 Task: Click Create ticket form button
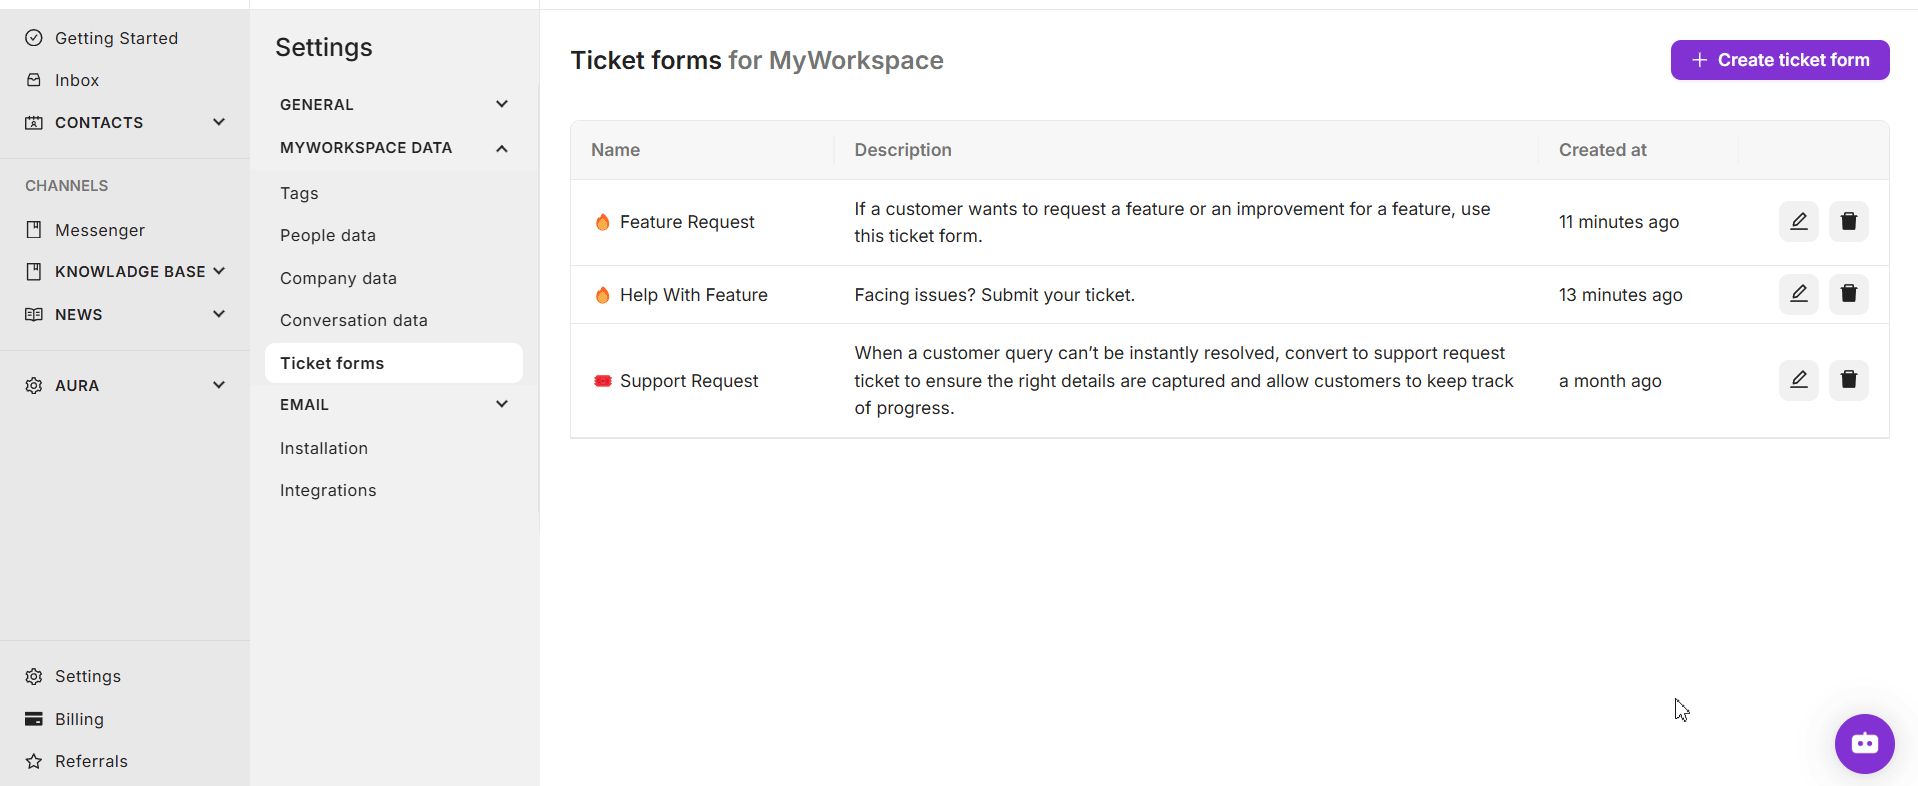click(x=1780, y=60)
